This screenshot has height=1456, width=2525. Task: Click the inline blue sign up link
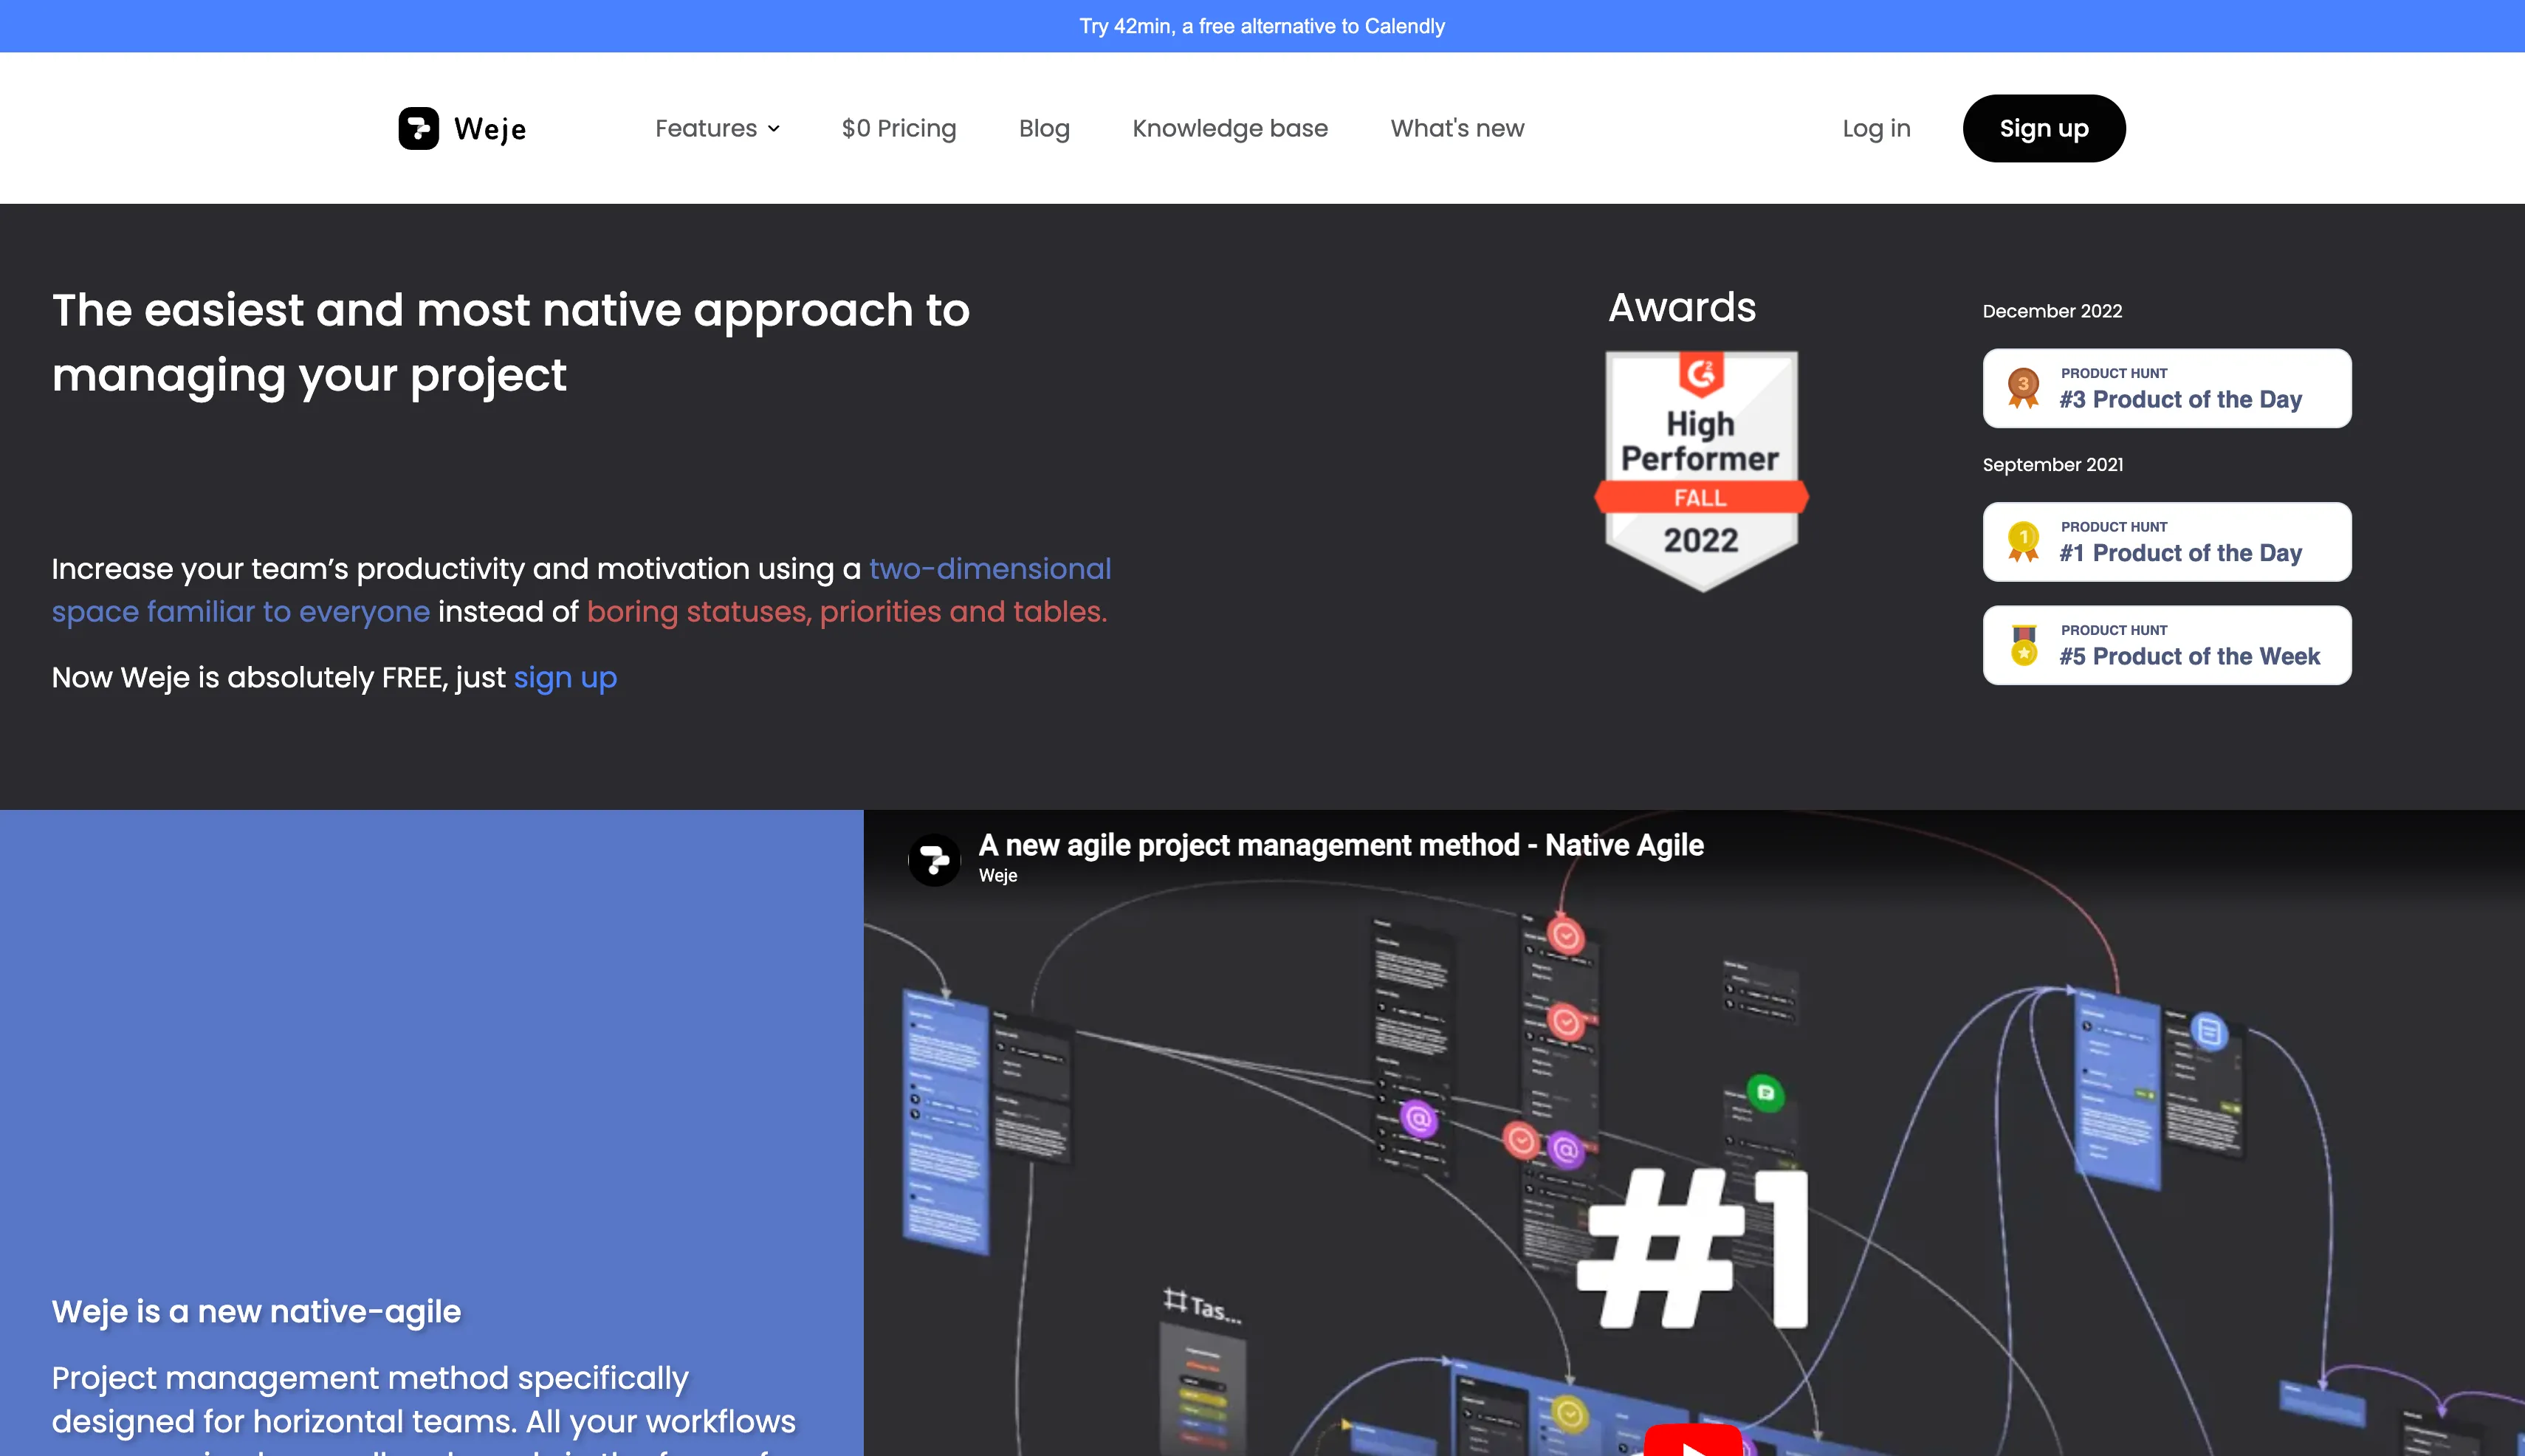point(565,678)
